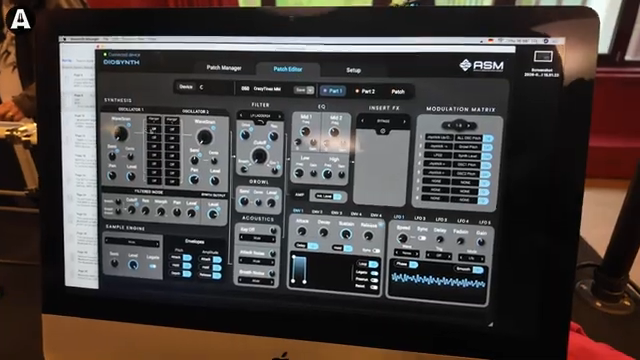This screenshot has height=360, width=640.
Task: Click the EQ High Freq knob
Action: (x=327, y=174)
